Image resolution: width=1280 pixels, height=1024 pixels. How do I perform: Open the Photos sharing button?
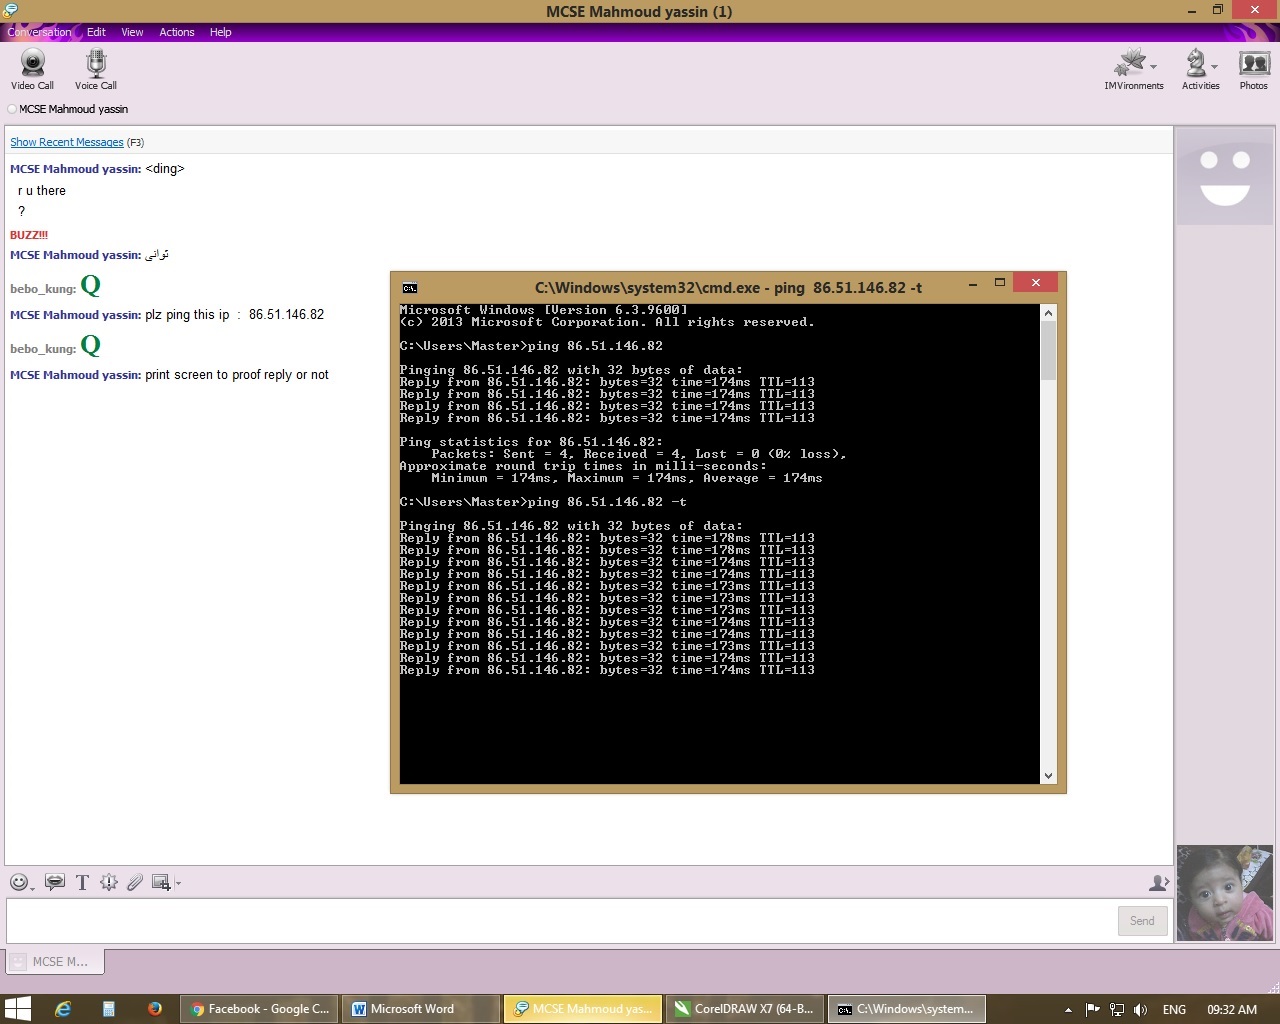[1253, 68]
